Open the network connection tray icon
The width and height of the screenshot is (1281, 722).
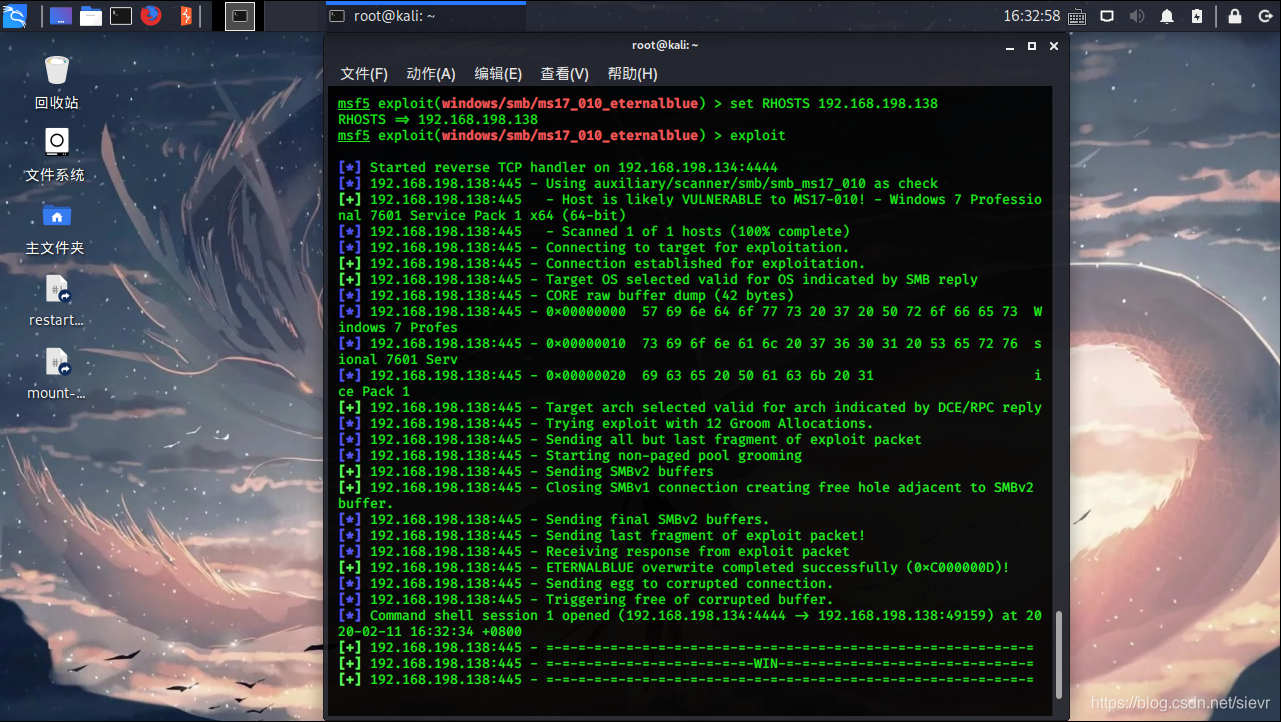click(x=1107, y=16)
